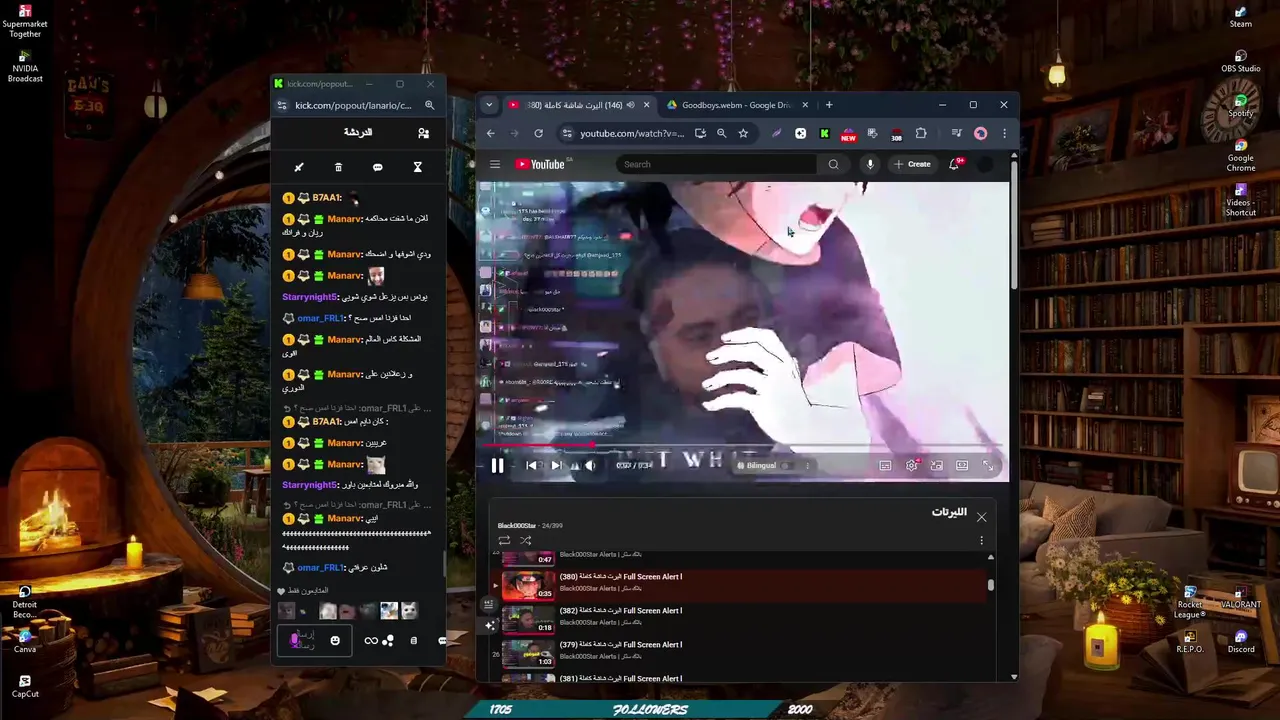Focus the YouTube search field

(717, 164)
